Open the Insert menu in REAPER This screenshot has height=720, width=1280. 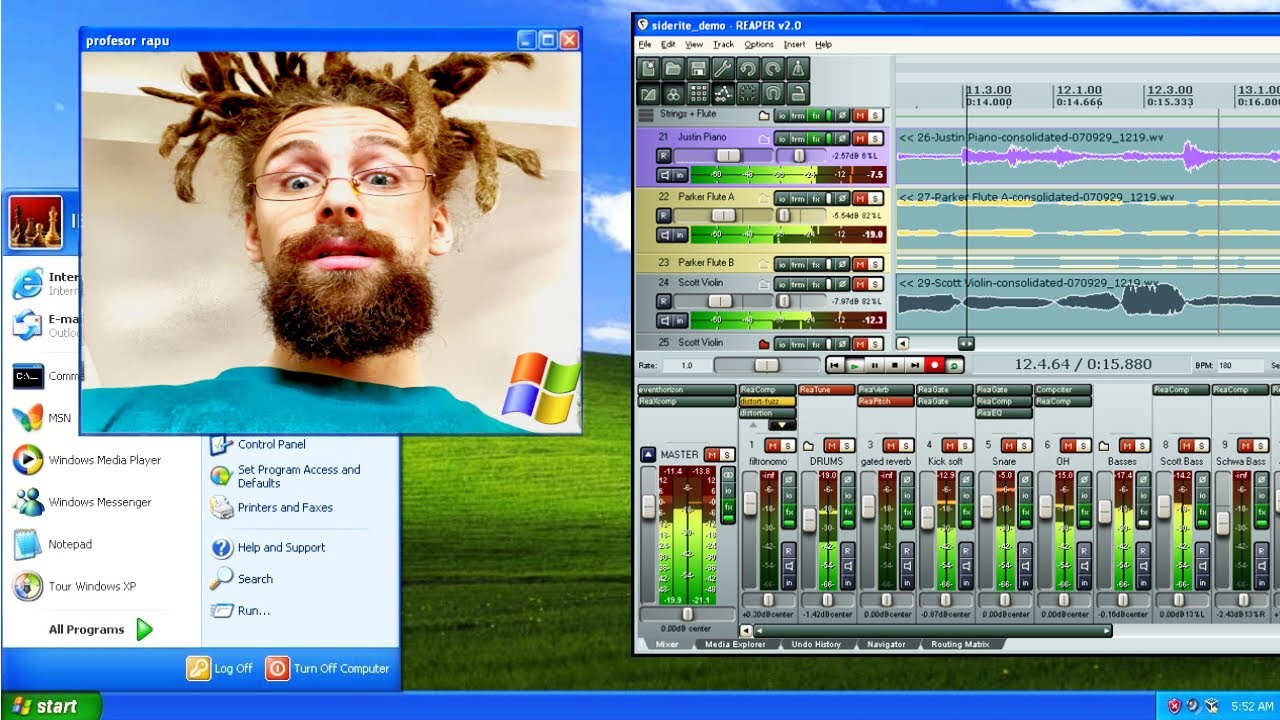[794, 44]
